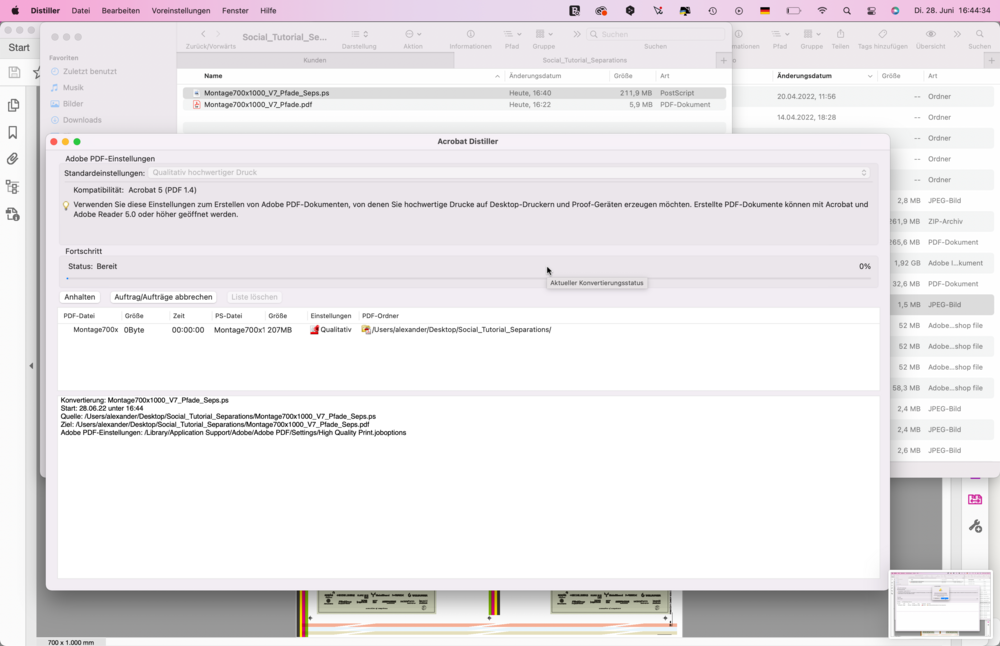Switch to the Kunden Finder tab
This screenshot has width=1000, height=646.
tap(315, 60)
